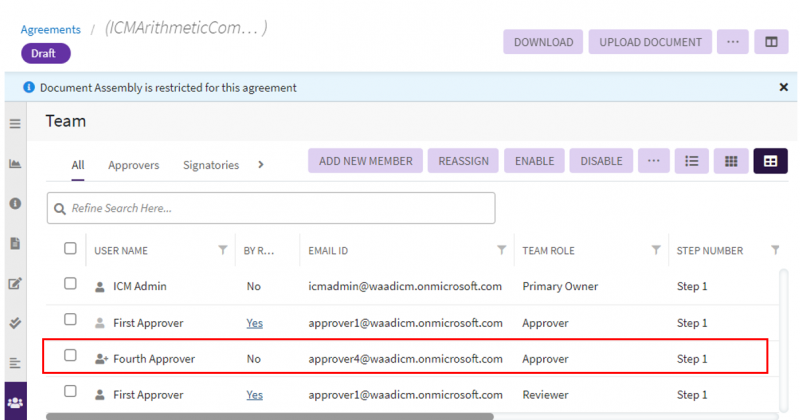
Task: Check the First Approver Approver row checkbox
Action: (70, 319)
